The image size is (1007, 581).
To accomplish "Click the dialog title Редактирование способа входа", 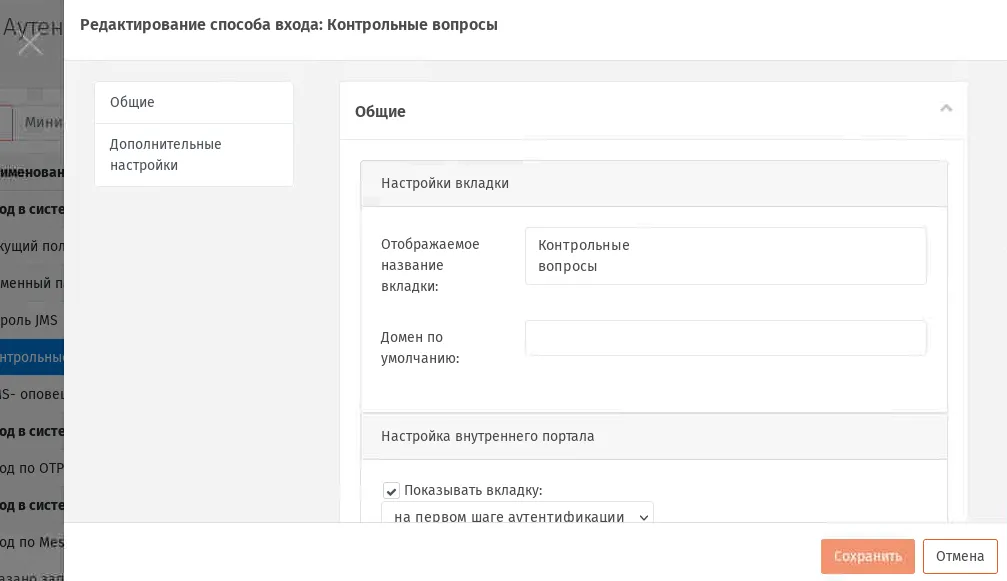I will tap(288, 25).
